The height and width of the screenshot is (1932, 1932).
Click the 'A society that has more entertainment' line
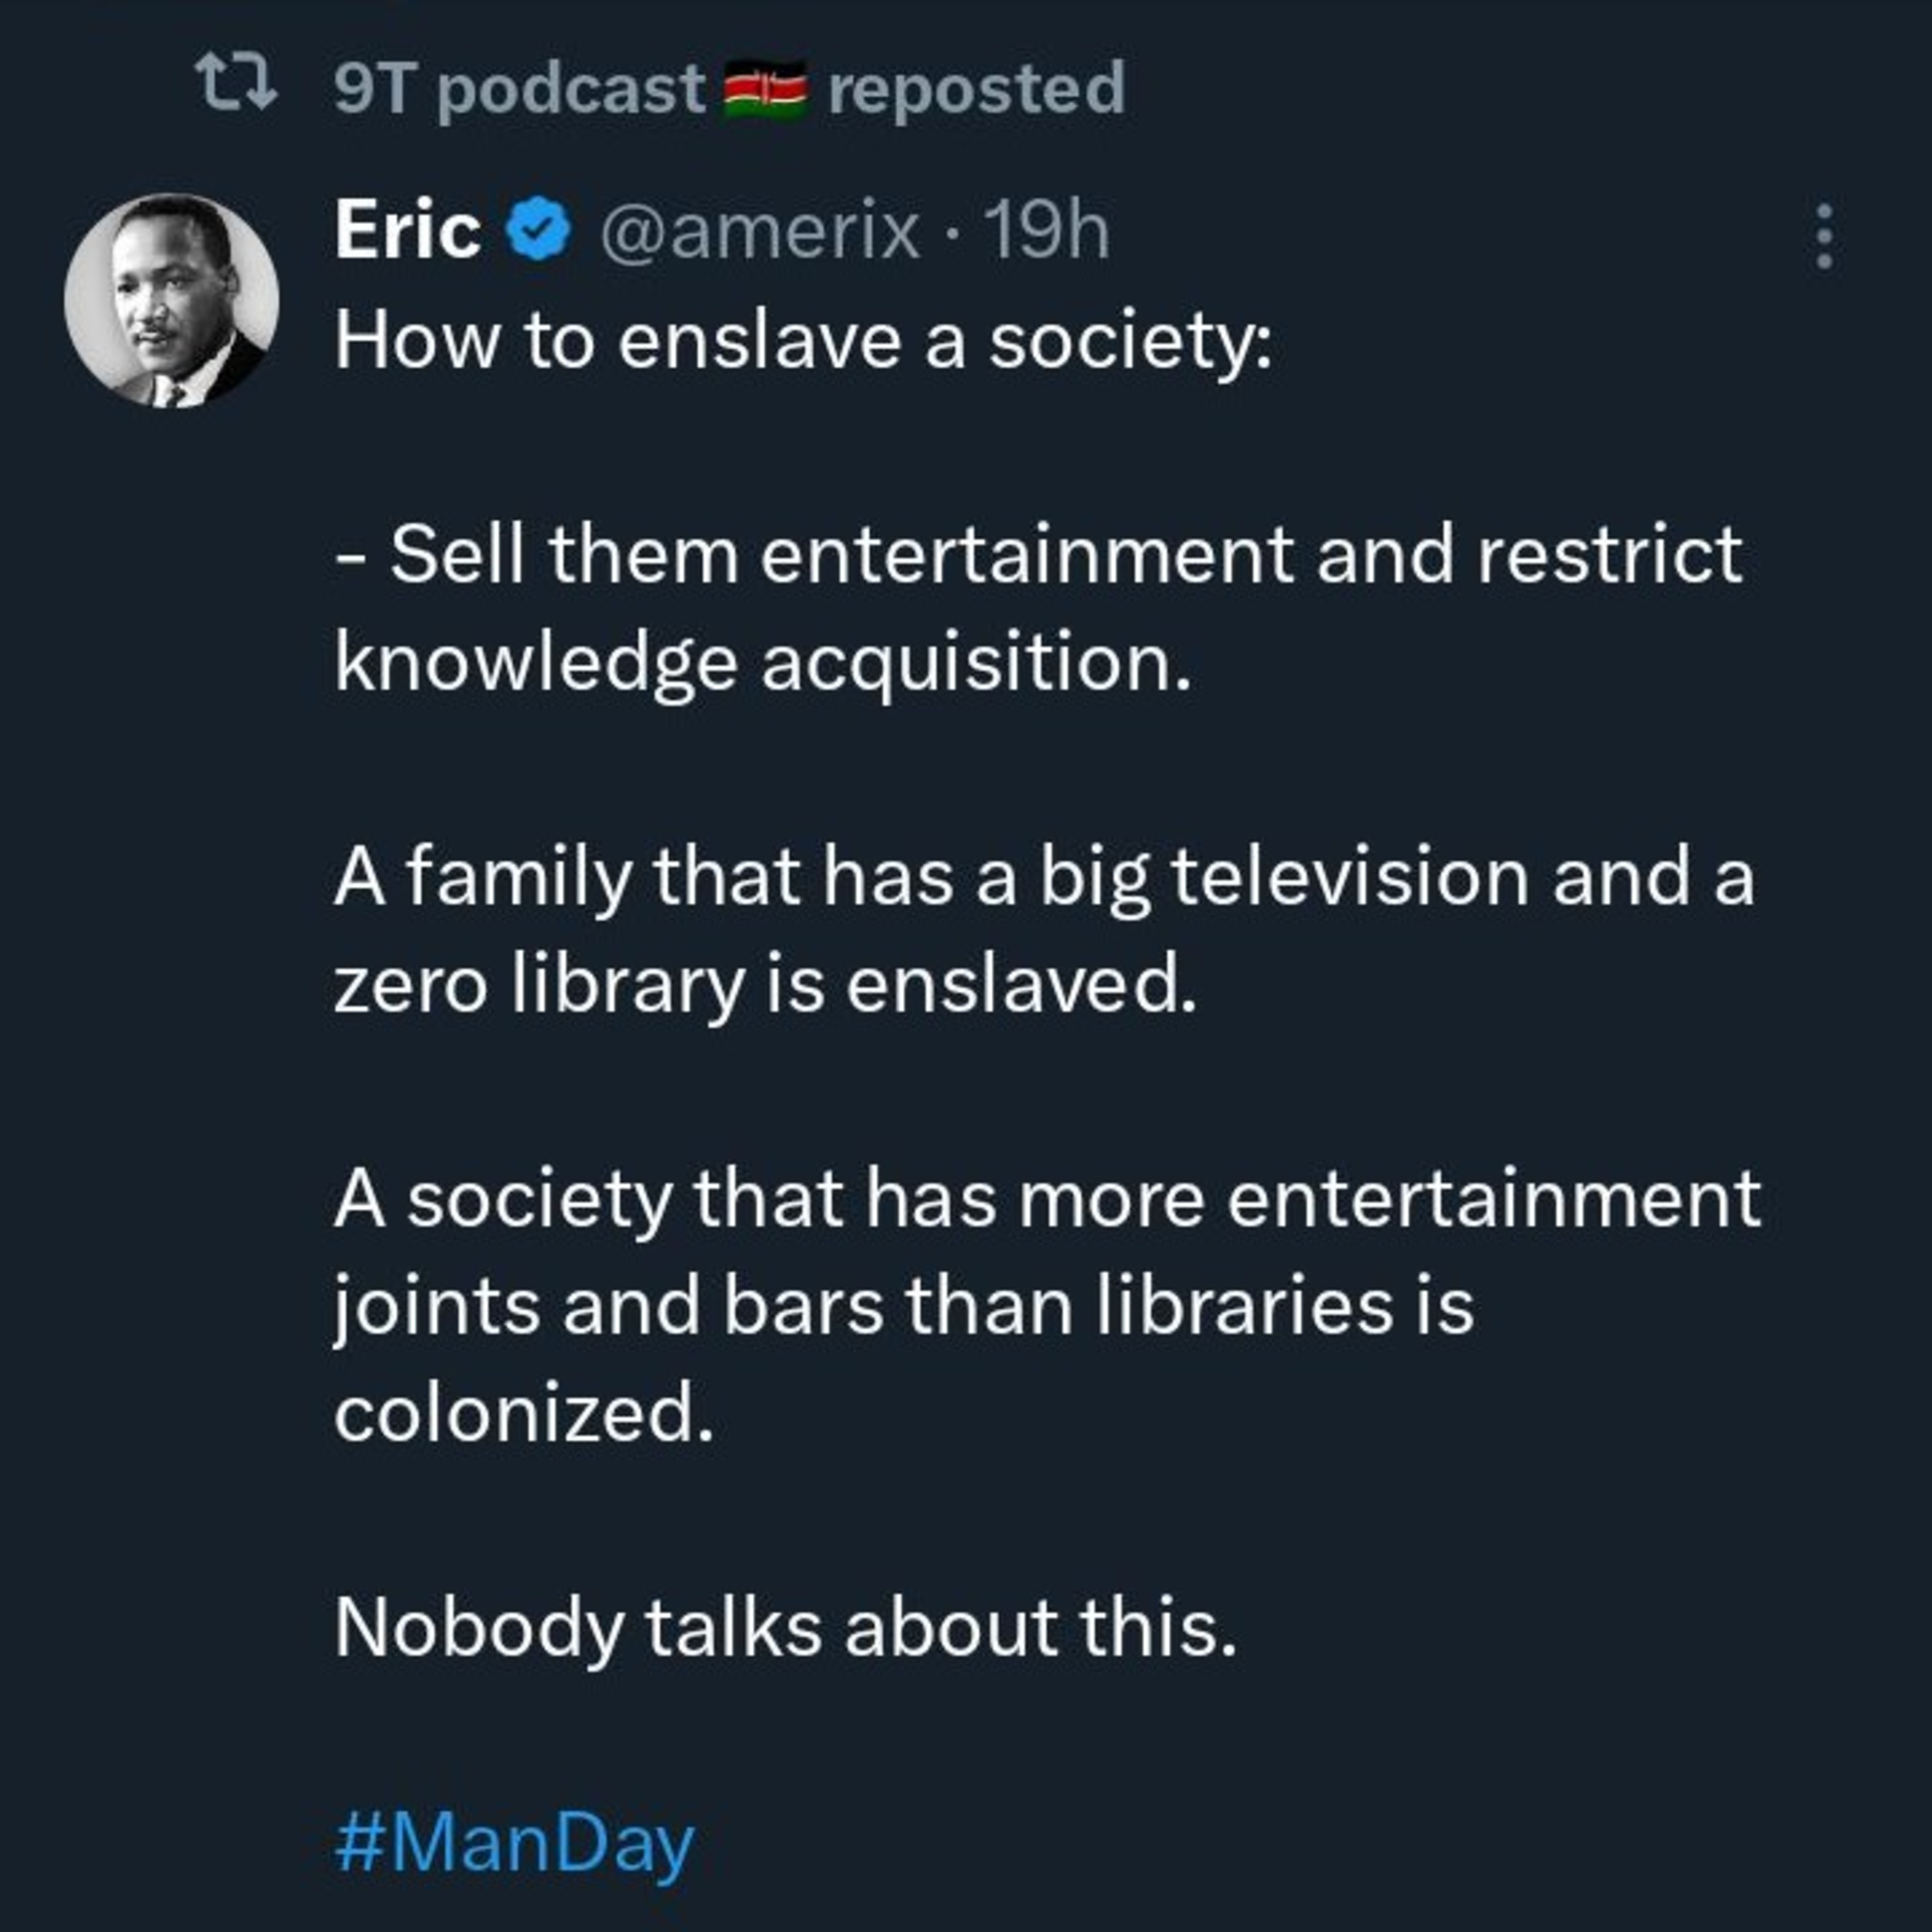point(1047,1199)
